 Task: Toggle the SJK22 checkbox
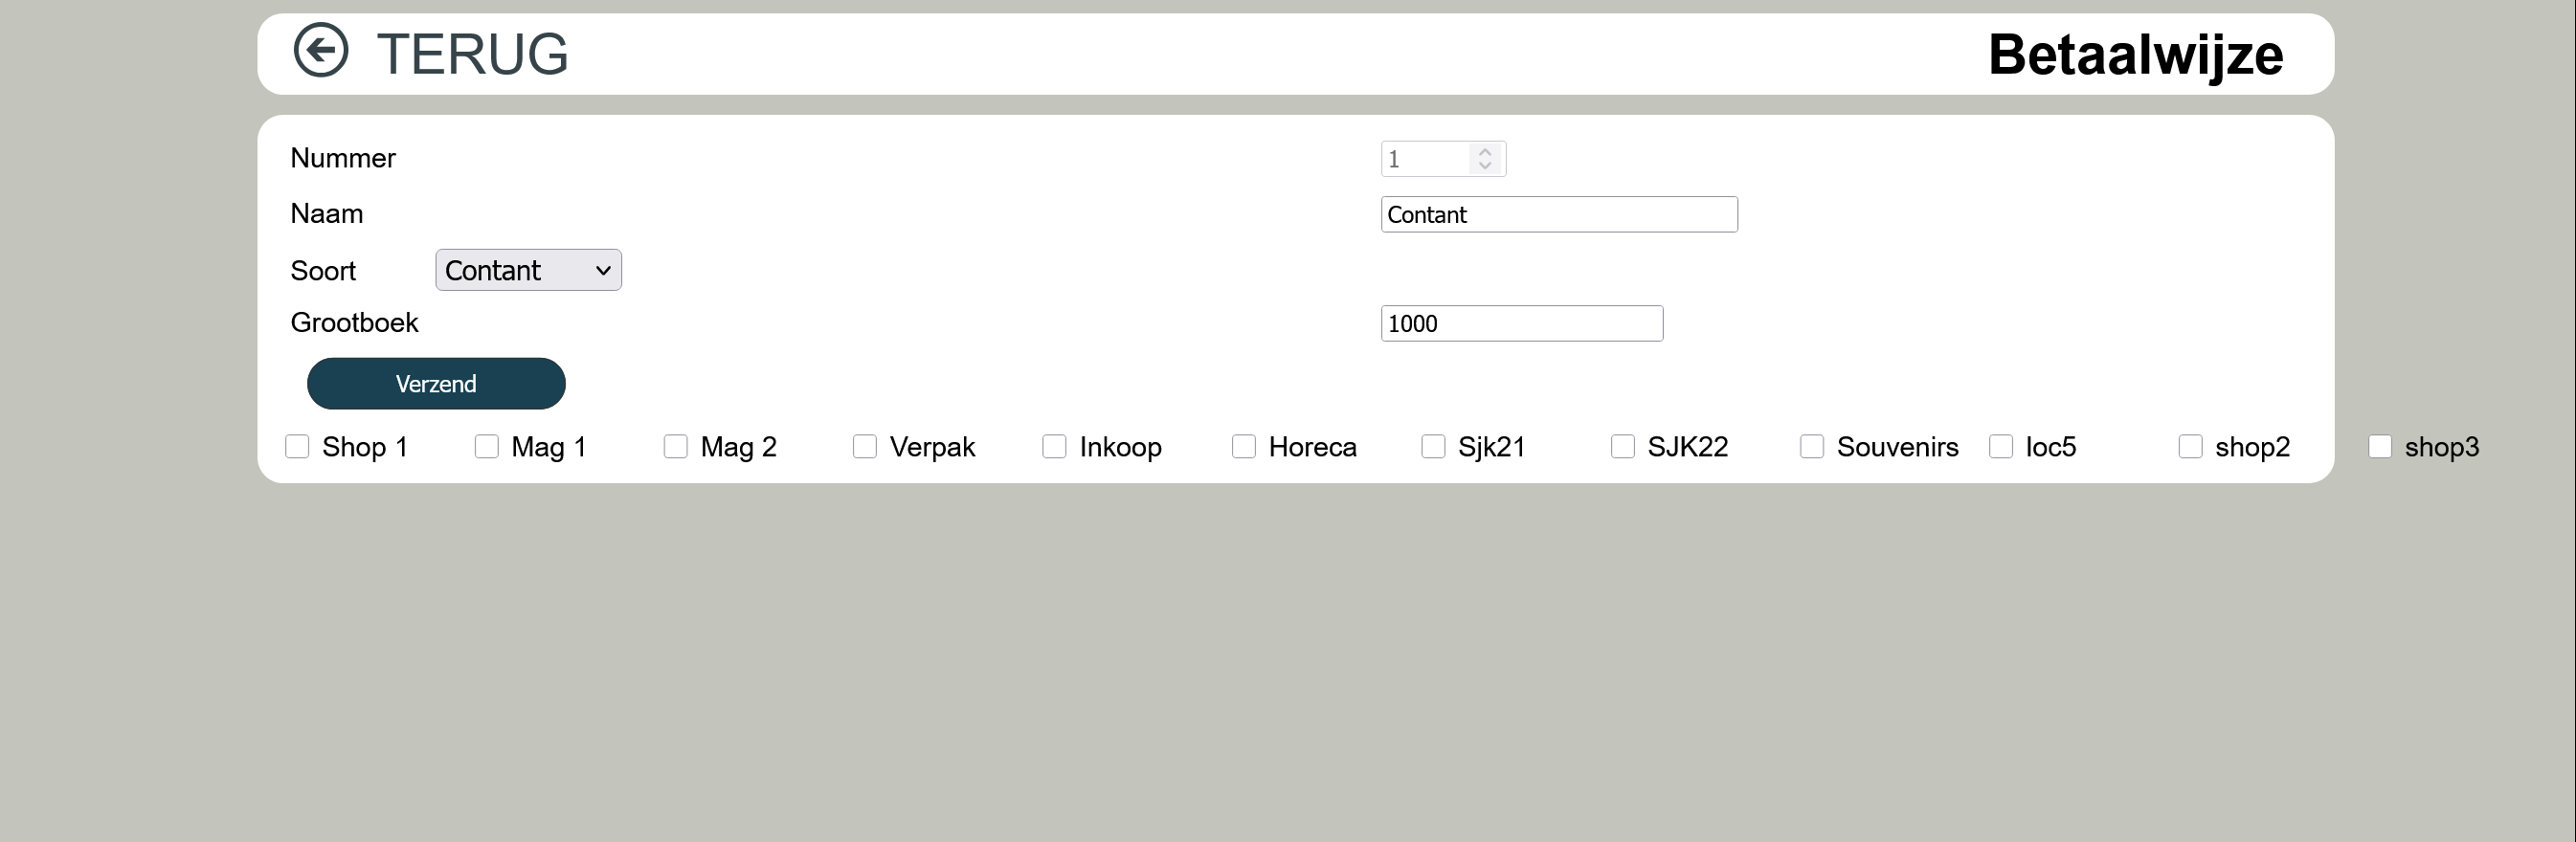1623,447
